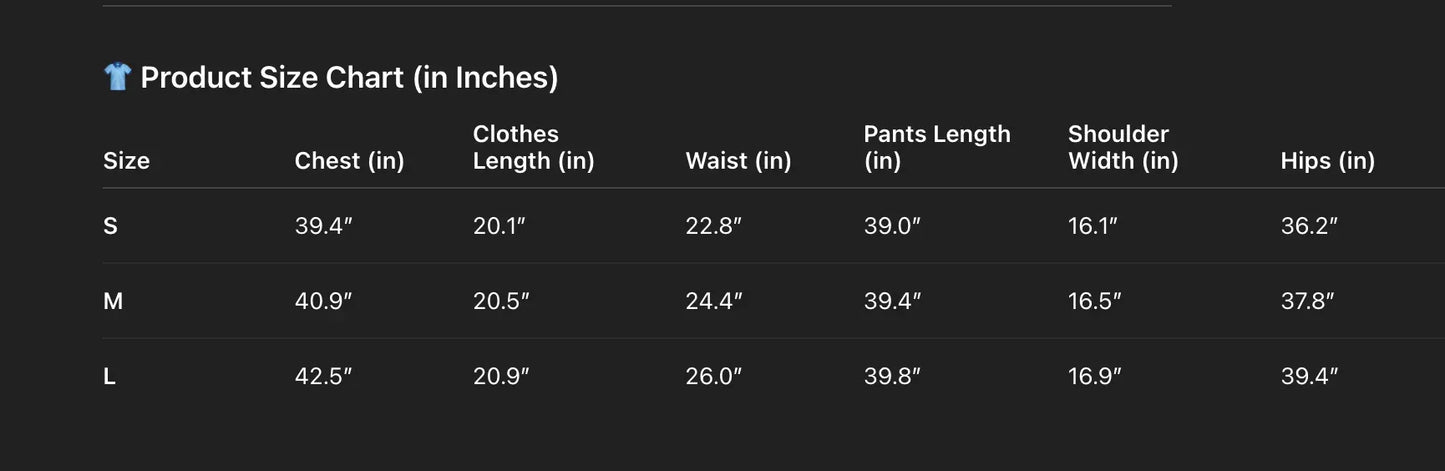Screen dimensions: 1445x471
Task: Select the Hips (in) column header
Action: 1327,161
